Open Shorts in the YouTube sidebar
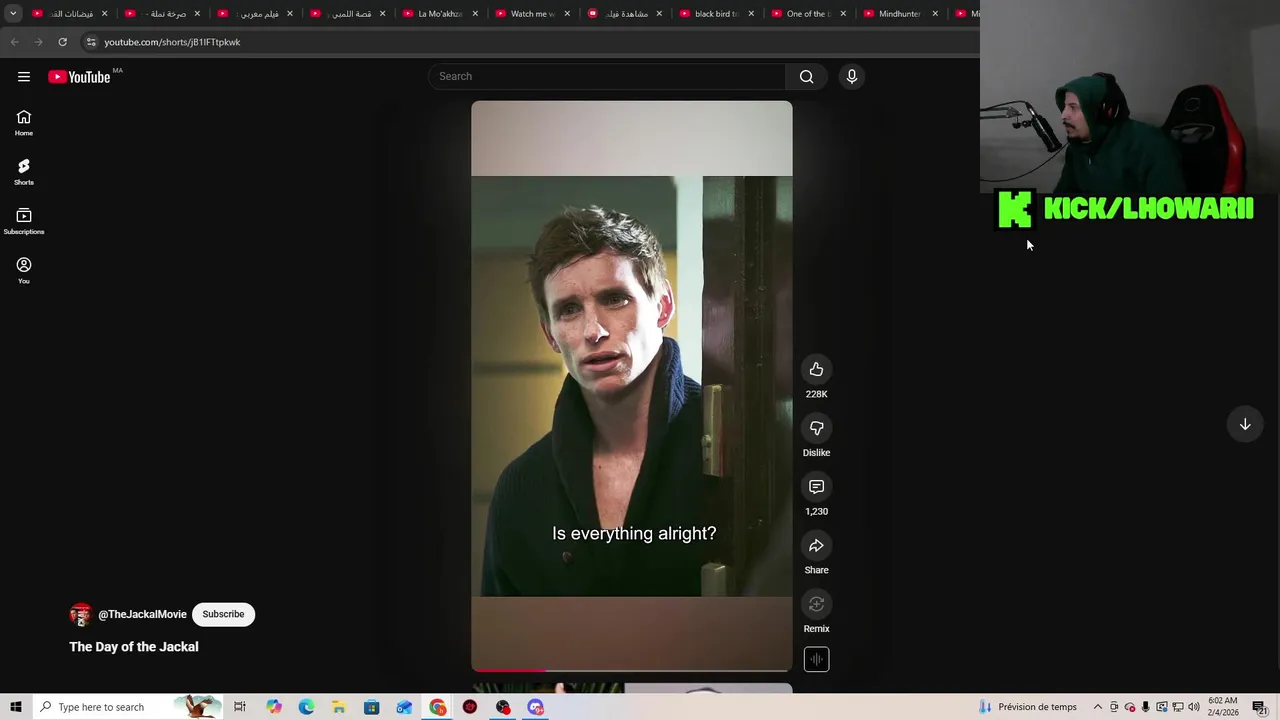Screen dimensions: 1280x720 tap(24, 172)
